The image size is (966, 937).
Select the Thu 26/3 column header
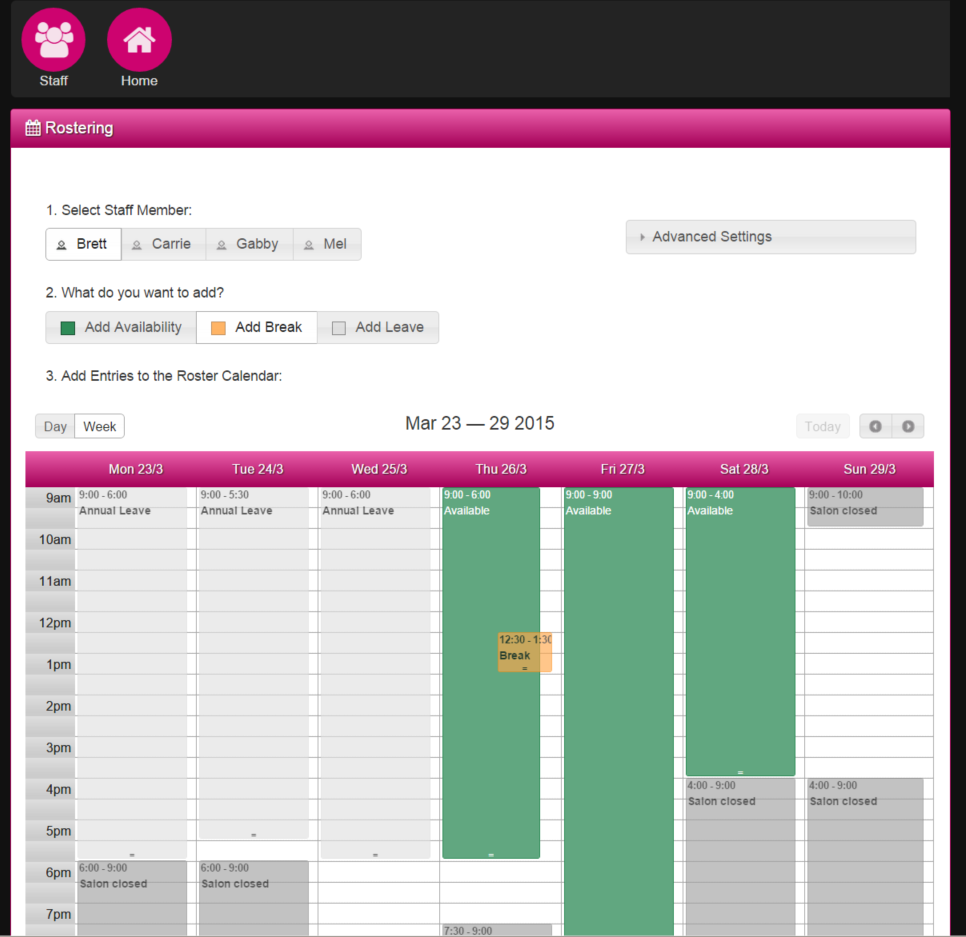pos(501,469)
